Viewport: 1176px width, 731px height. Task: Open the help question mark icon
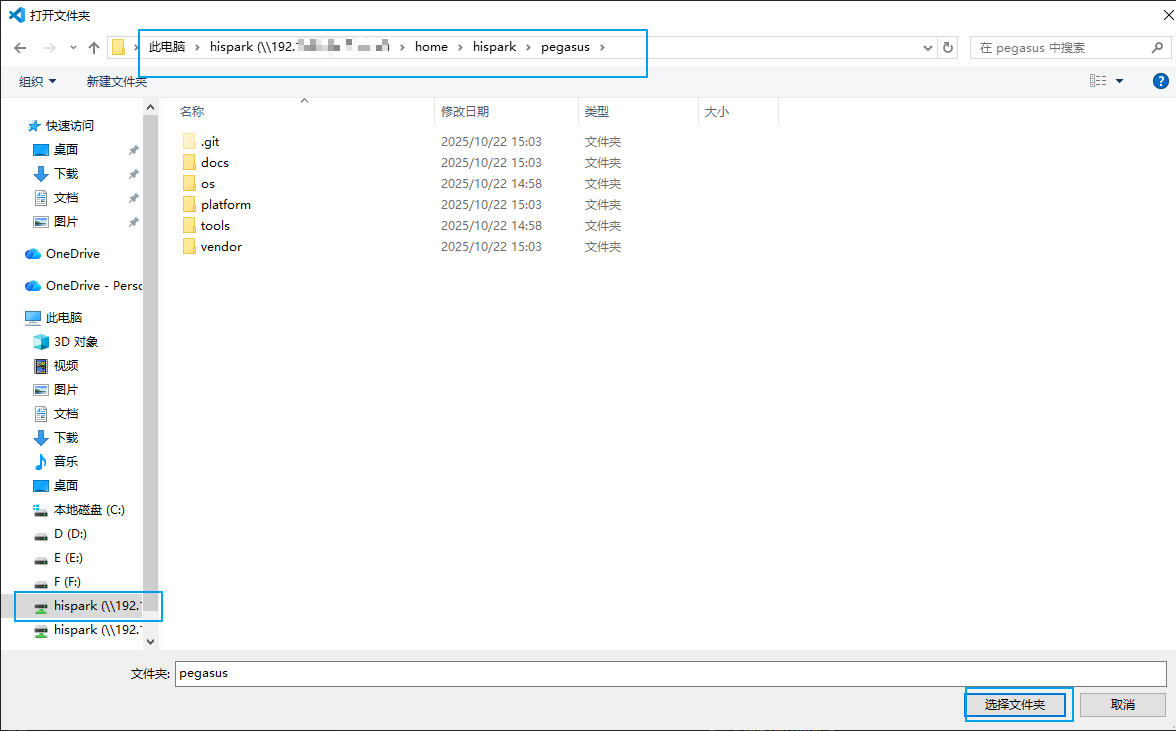[1160, 81]
